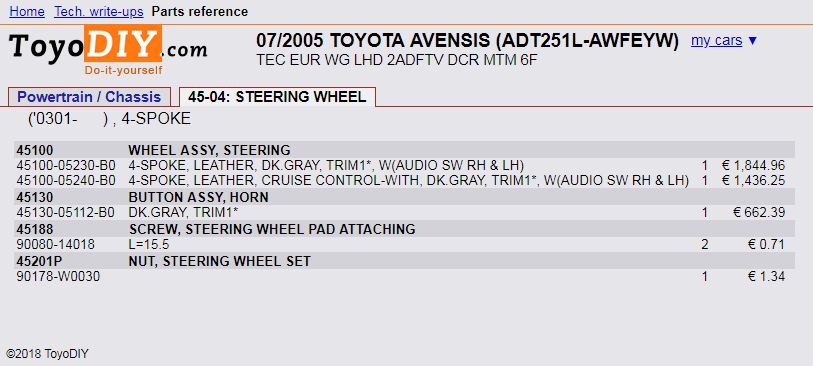
Task: Click part number 45100-05230-B0
Action: pyautogui.click(x=66, y=166)
